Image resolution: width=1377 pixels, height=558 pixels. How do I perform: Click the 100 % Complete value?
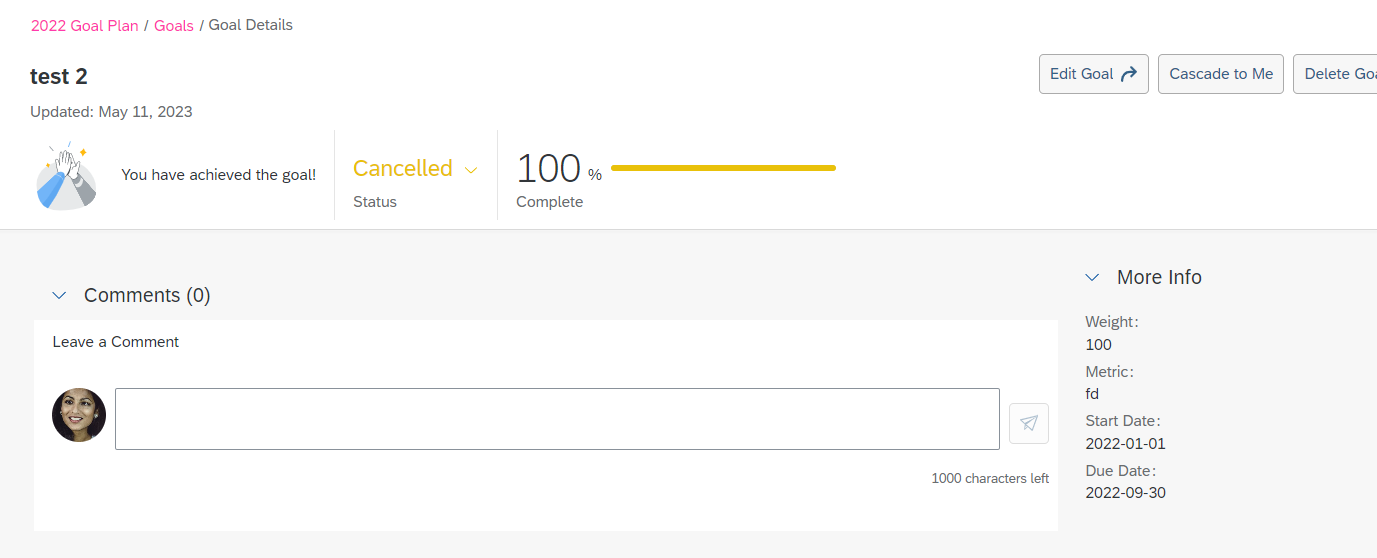coord(559,169)
